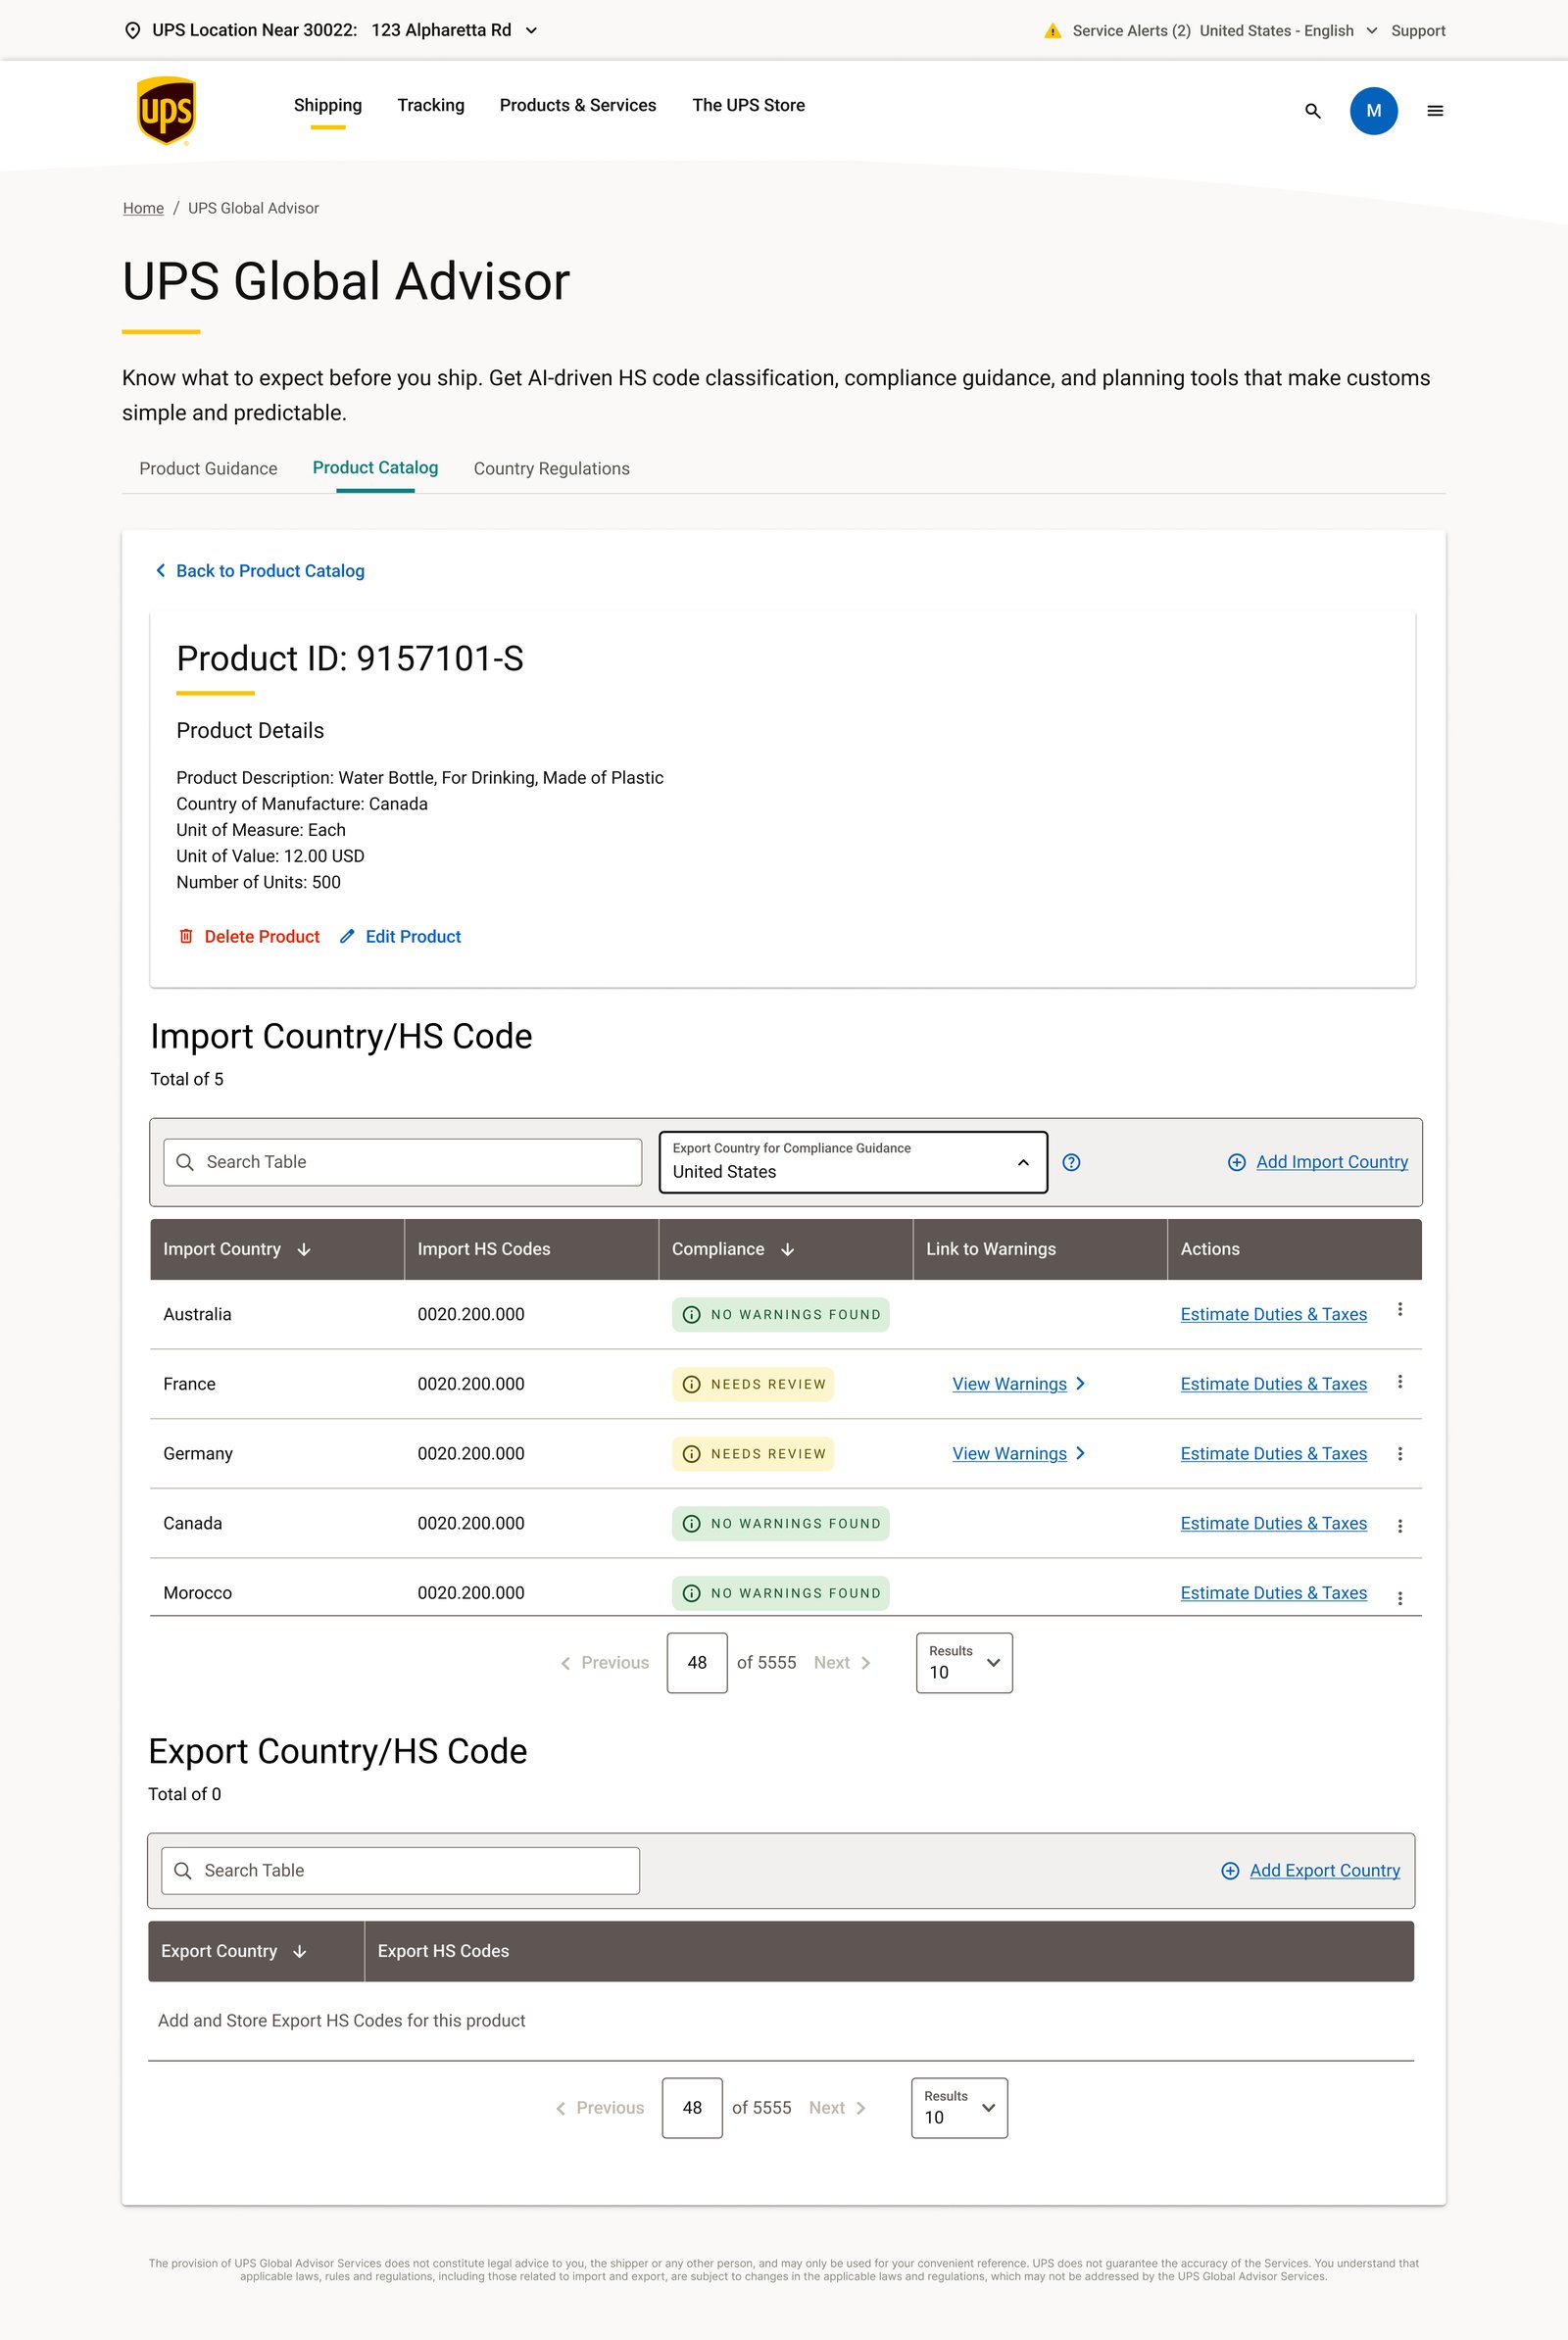Click the Morocco cell in import table
This screenshot has width=1568, height=2340.
(x=197, y=1593)
